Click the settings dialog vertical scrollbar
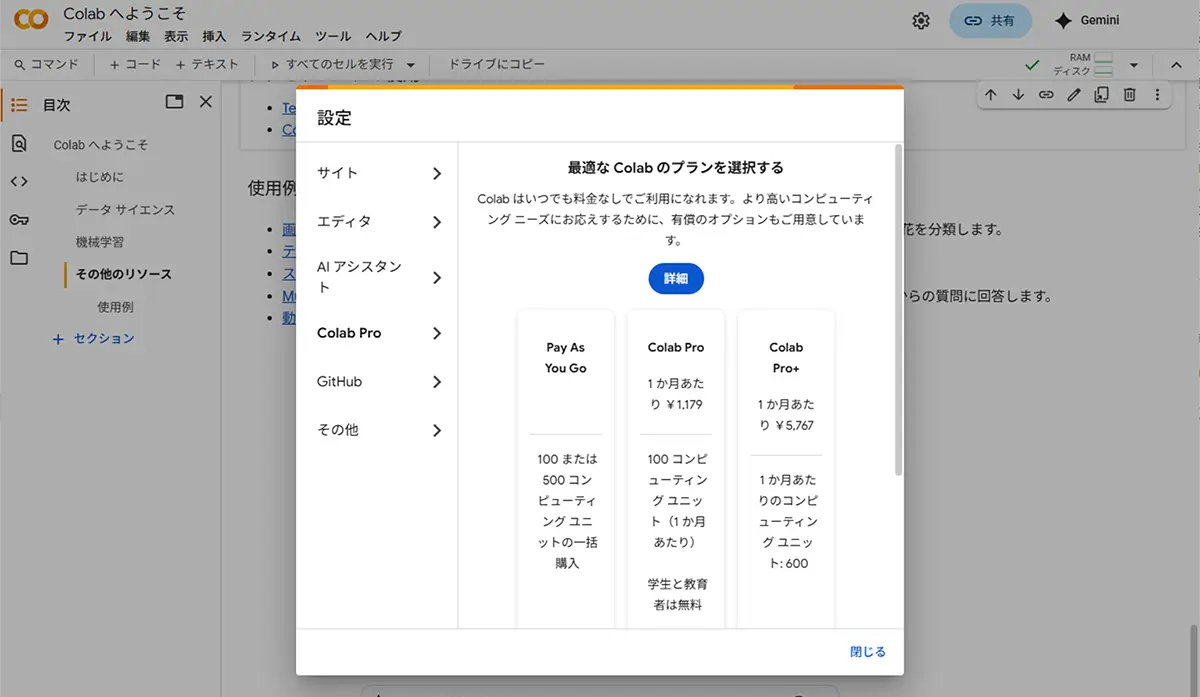Image resolution: width=1200 pixels, height=697 pixels. 898,310
